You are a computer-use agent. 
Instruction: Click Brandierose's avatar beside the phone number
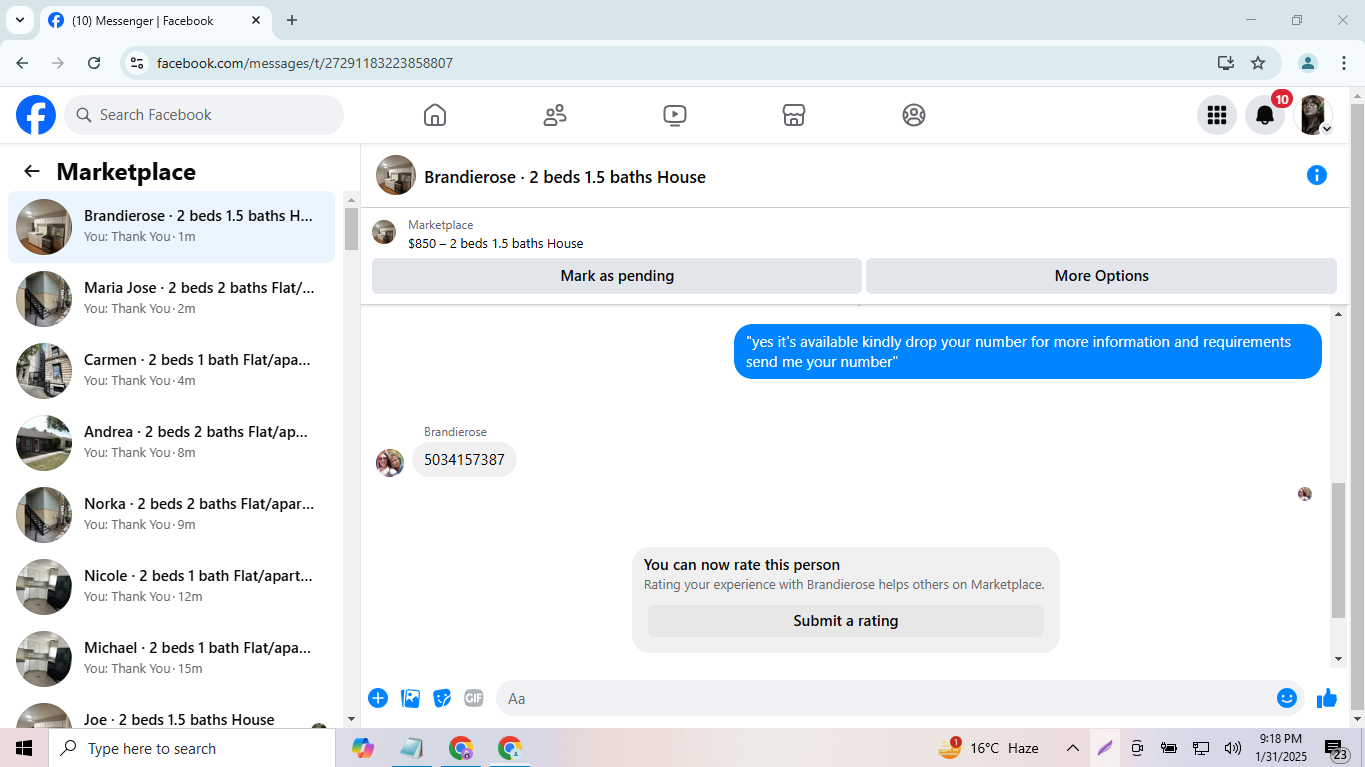(390, 462)
